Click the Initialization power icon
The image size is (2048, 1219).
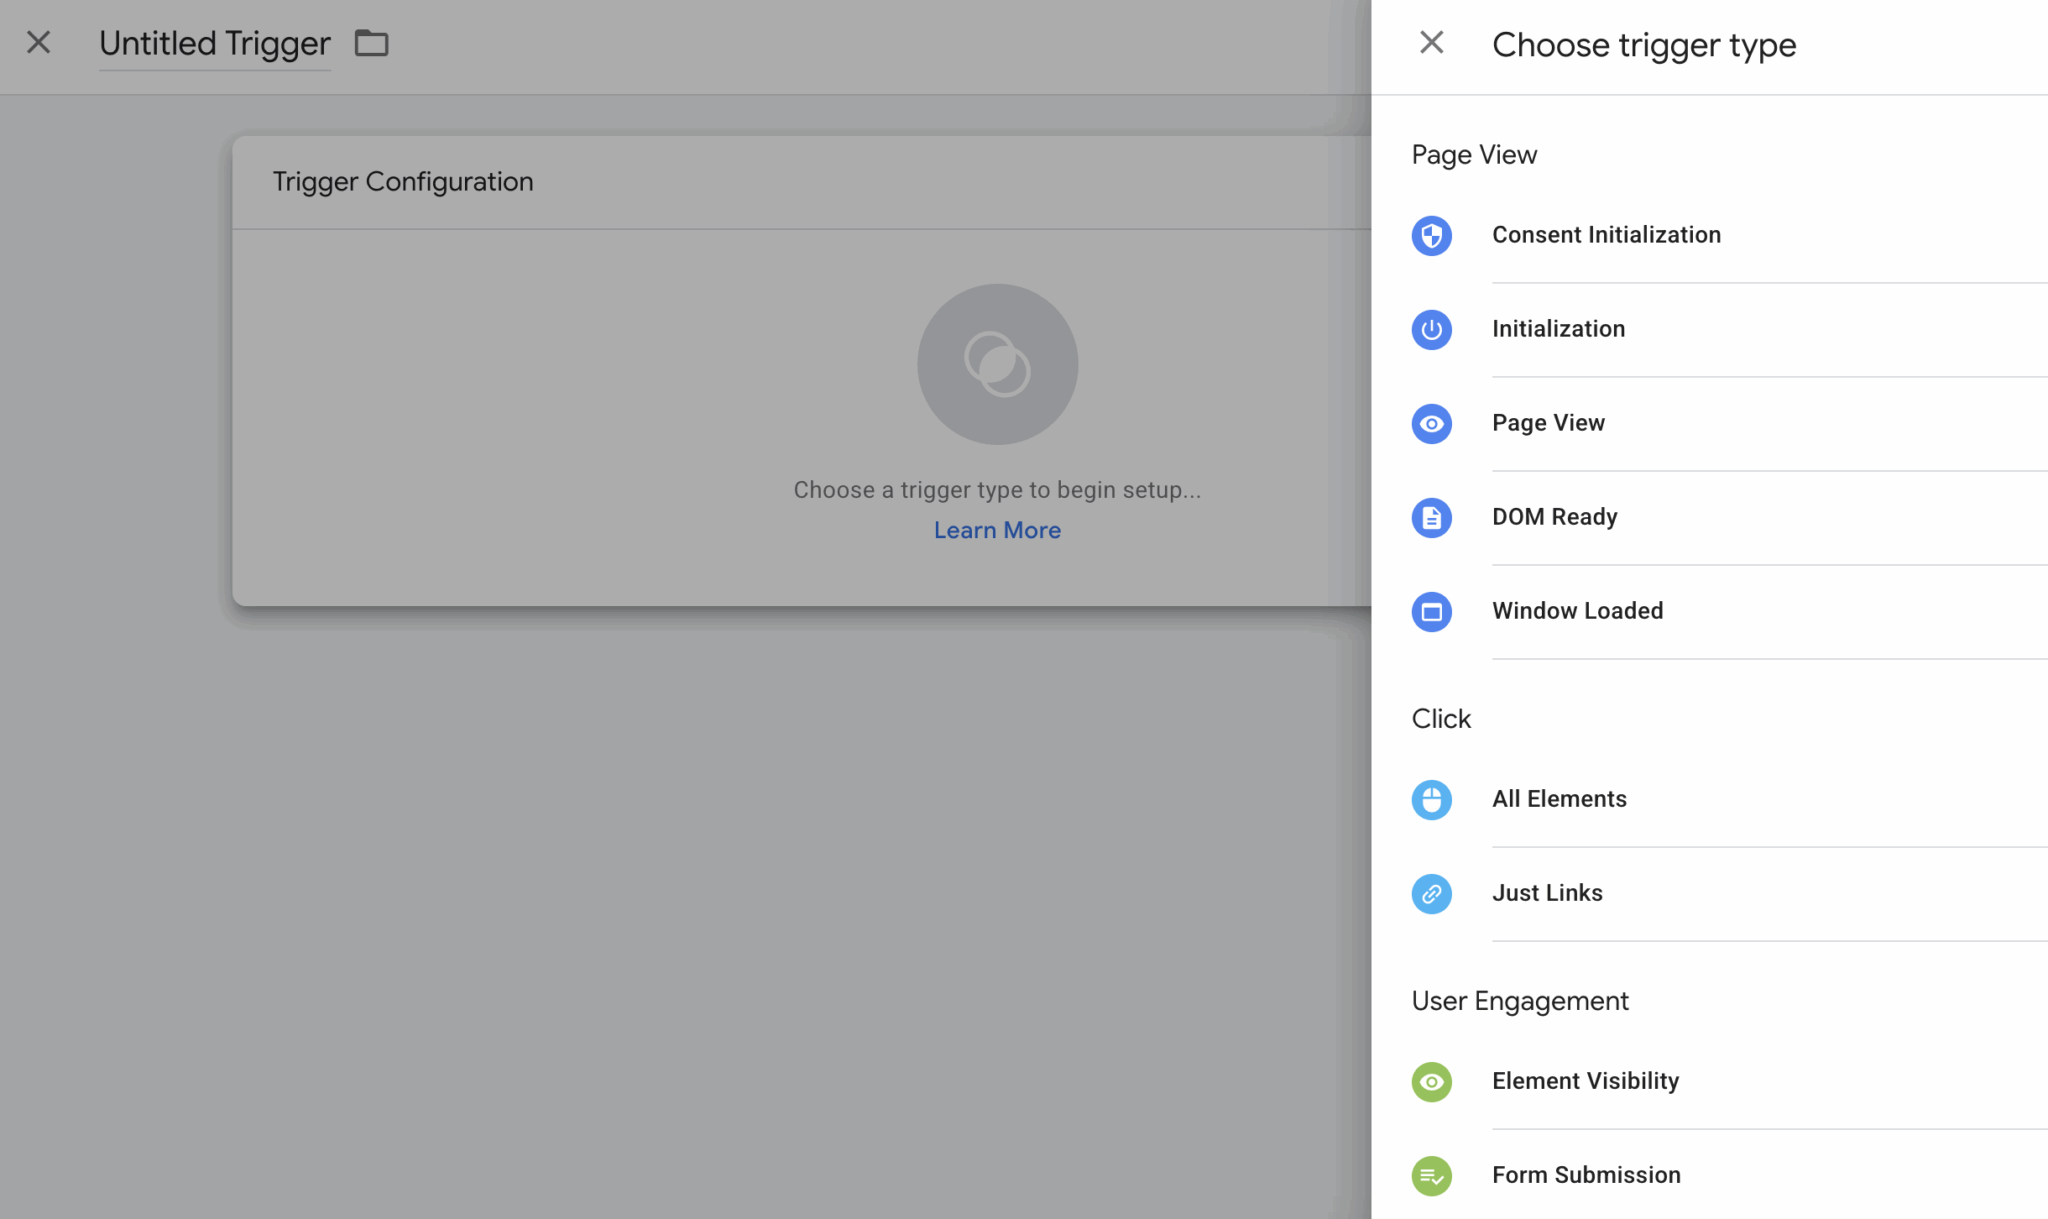click(1431, 330)
